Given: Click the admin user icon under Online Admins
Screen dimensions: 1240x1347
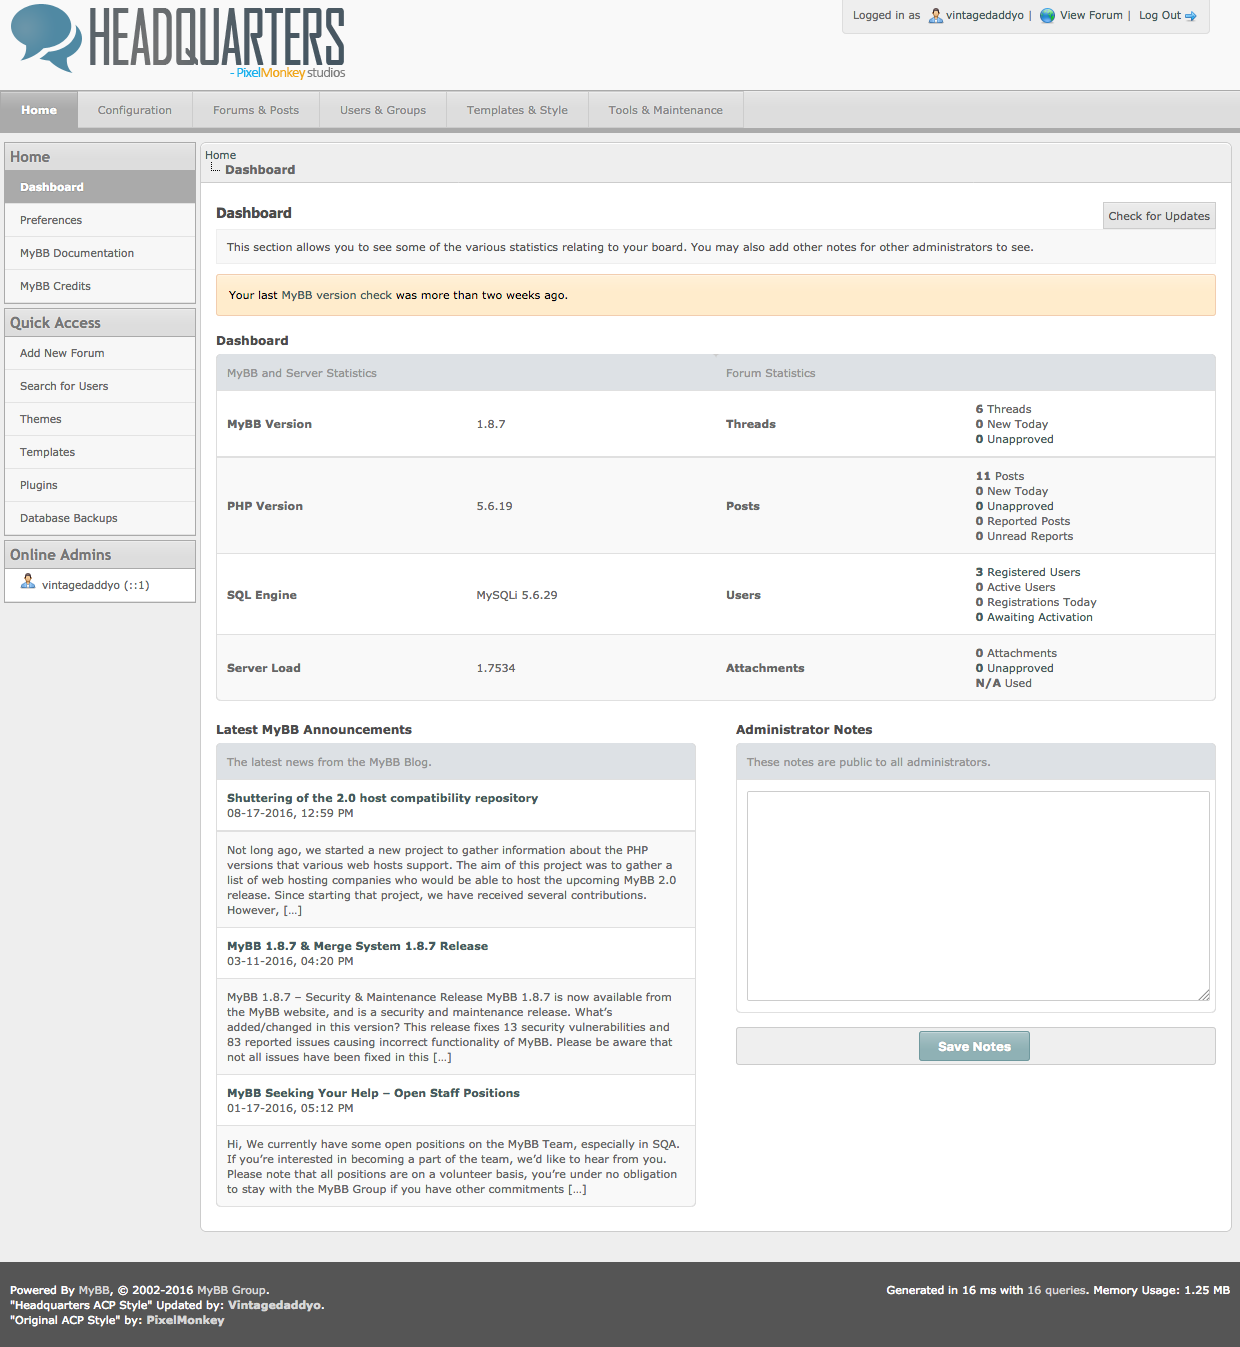Looking at the screenshot, I should pos(28,582).
